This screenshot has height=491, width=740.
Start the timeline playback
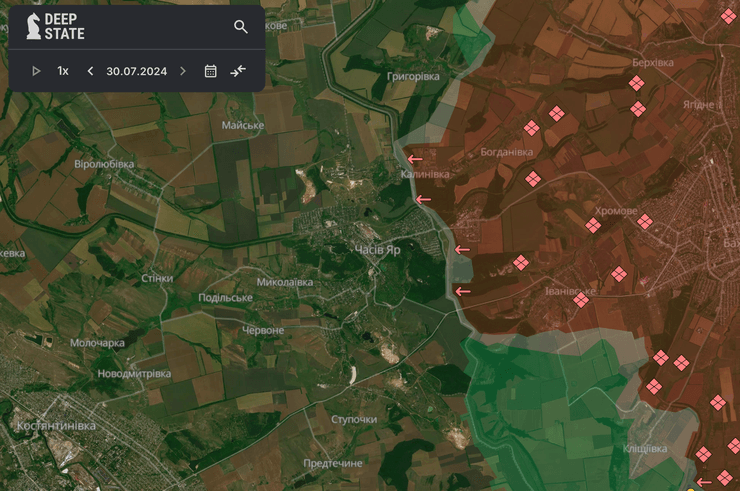[x=36, y=71]
